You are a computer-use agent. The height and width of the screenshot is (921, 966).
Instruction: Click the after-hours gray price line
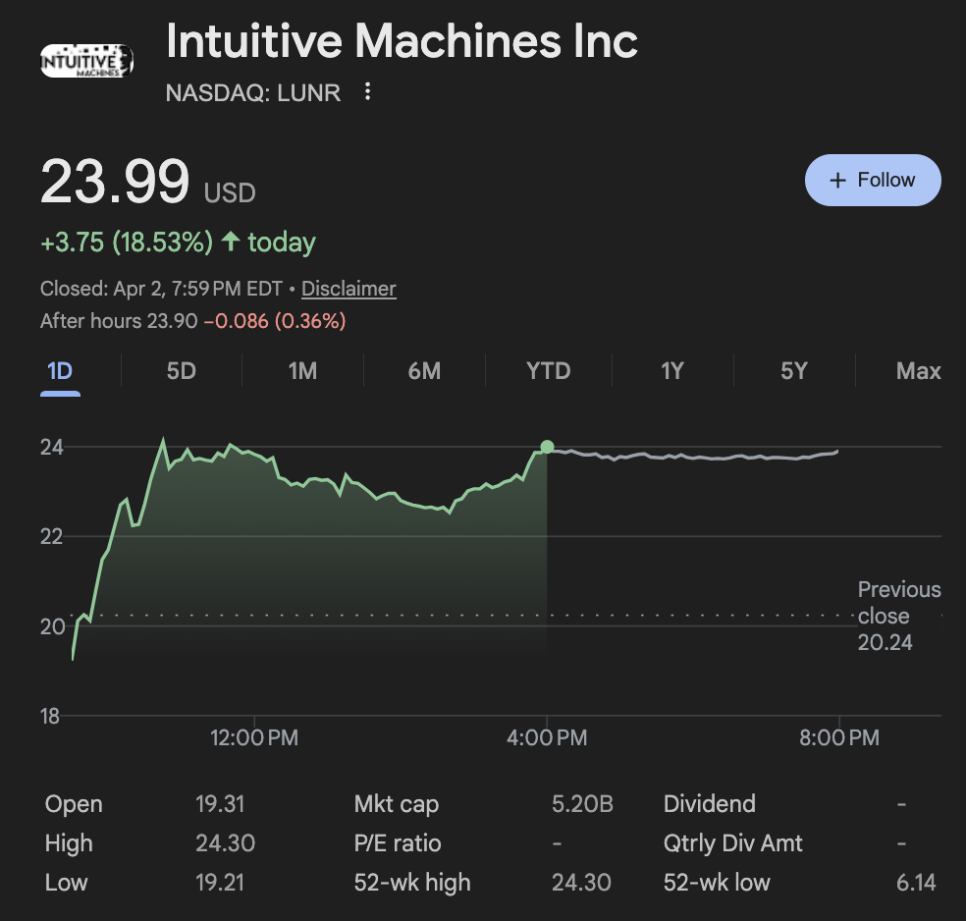pos(700,457)
